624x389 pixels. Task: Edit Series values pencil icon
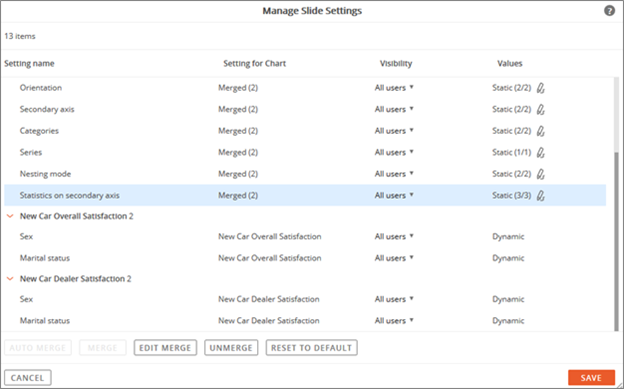(x=540, y=152)
